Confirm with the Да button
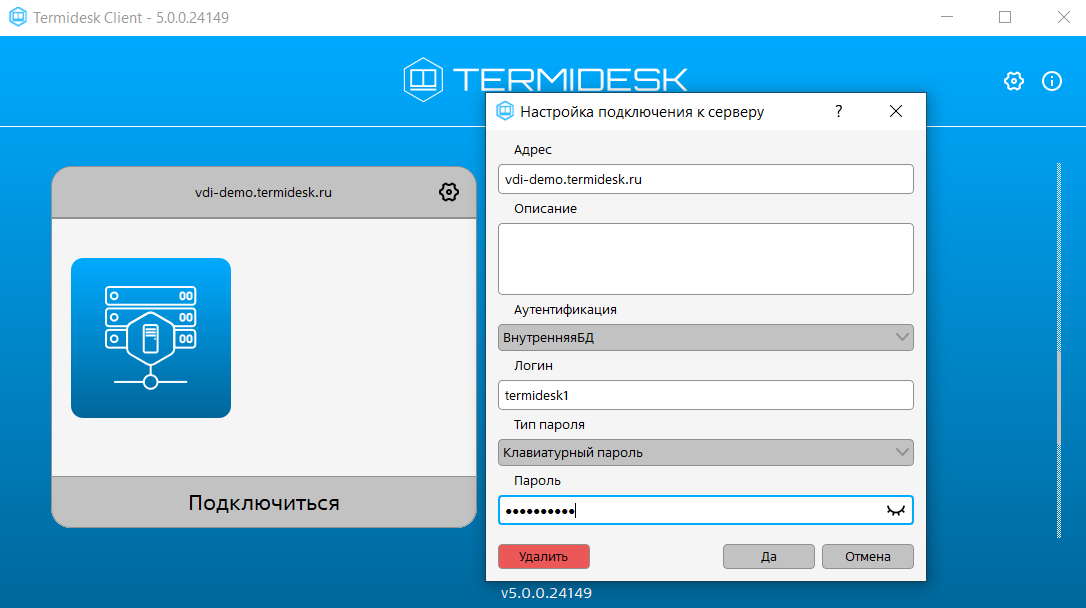The width and height of the screenshot is (1086, 608). coord(769,557)
